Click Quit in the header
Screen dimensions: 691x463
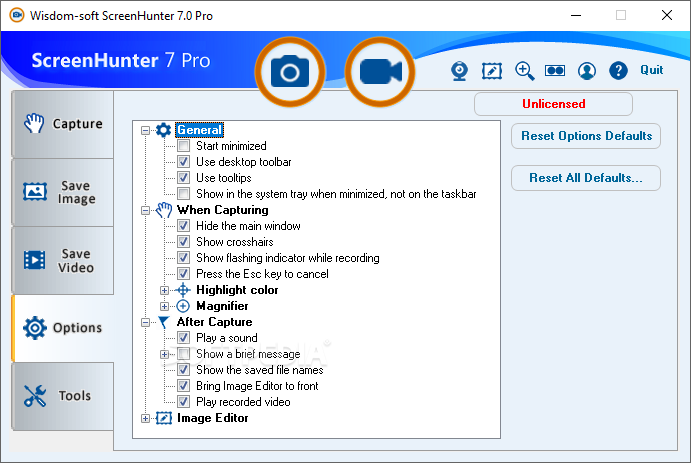651,70
